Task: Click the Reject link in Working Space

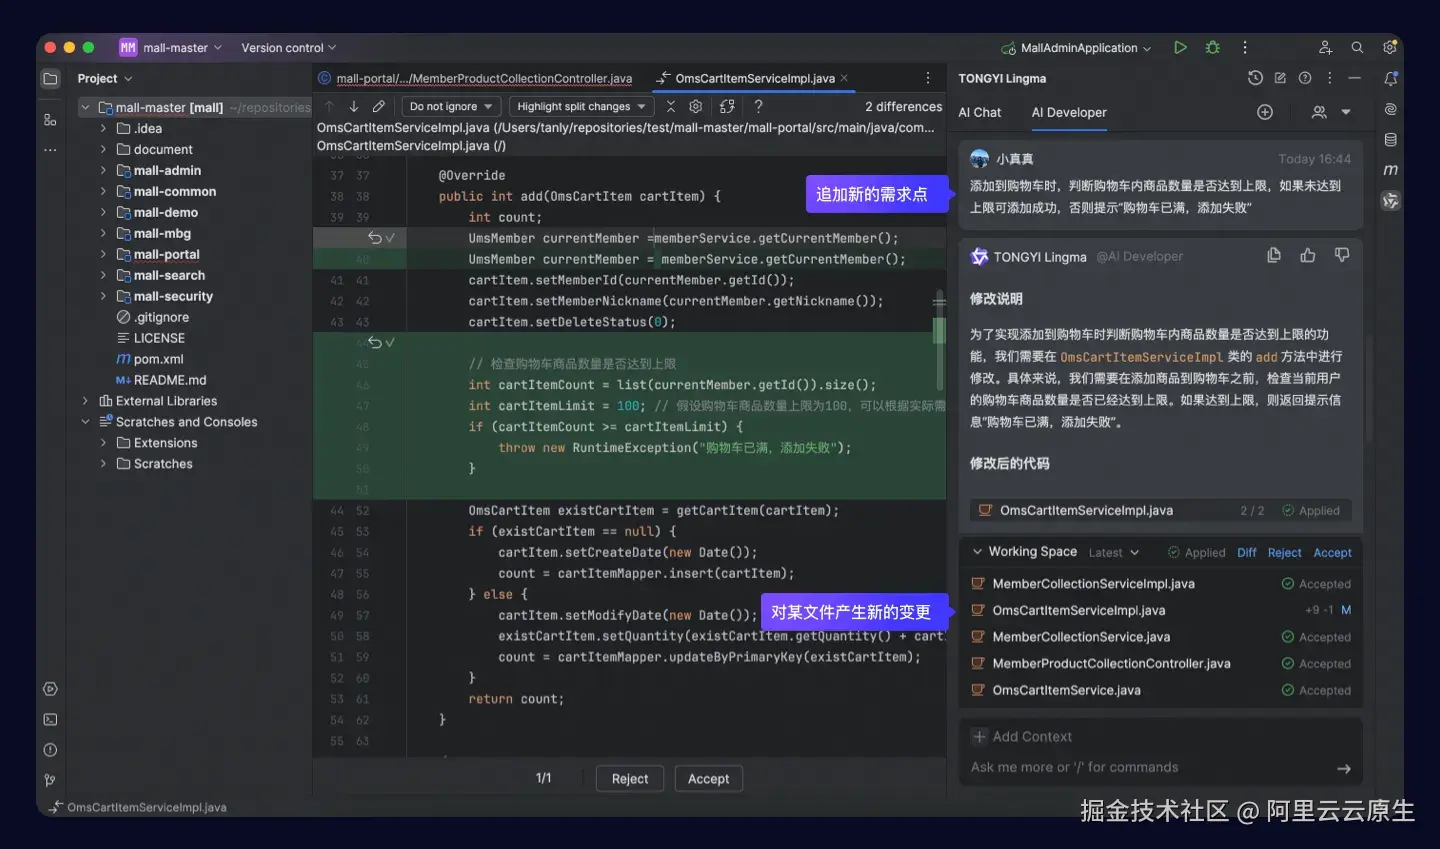Action: pyautogui.click(x=1284, y=552)
